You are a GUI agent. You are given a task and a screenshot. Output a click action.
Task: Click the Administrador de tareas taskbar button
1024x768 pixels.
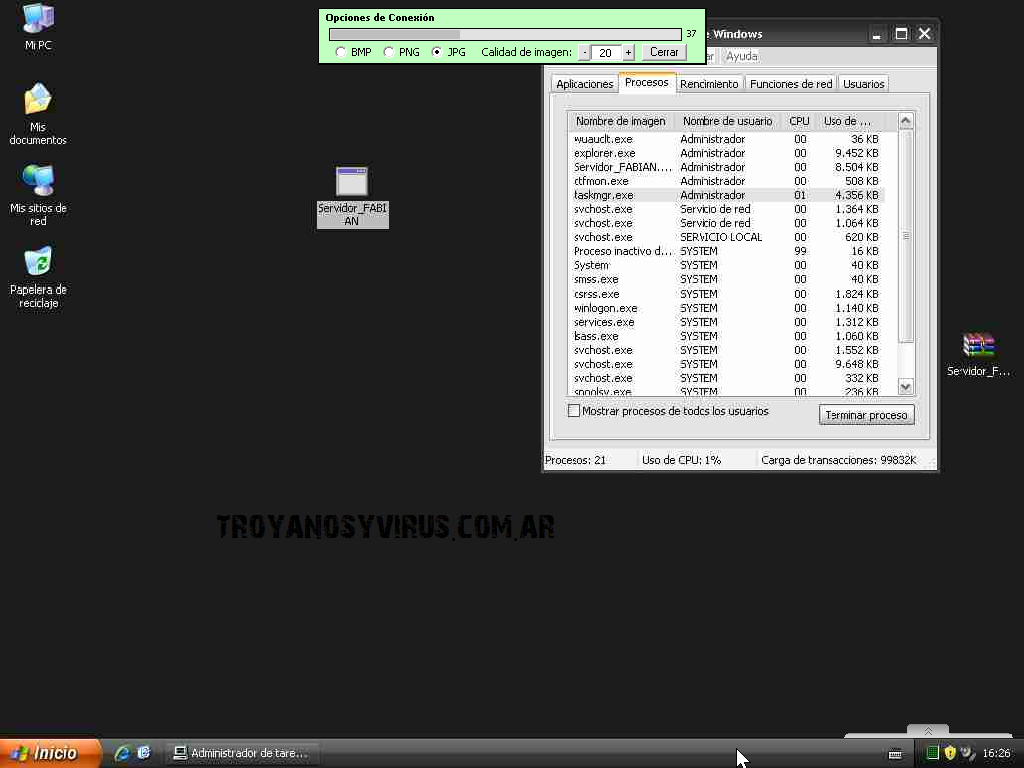point(241,753)
